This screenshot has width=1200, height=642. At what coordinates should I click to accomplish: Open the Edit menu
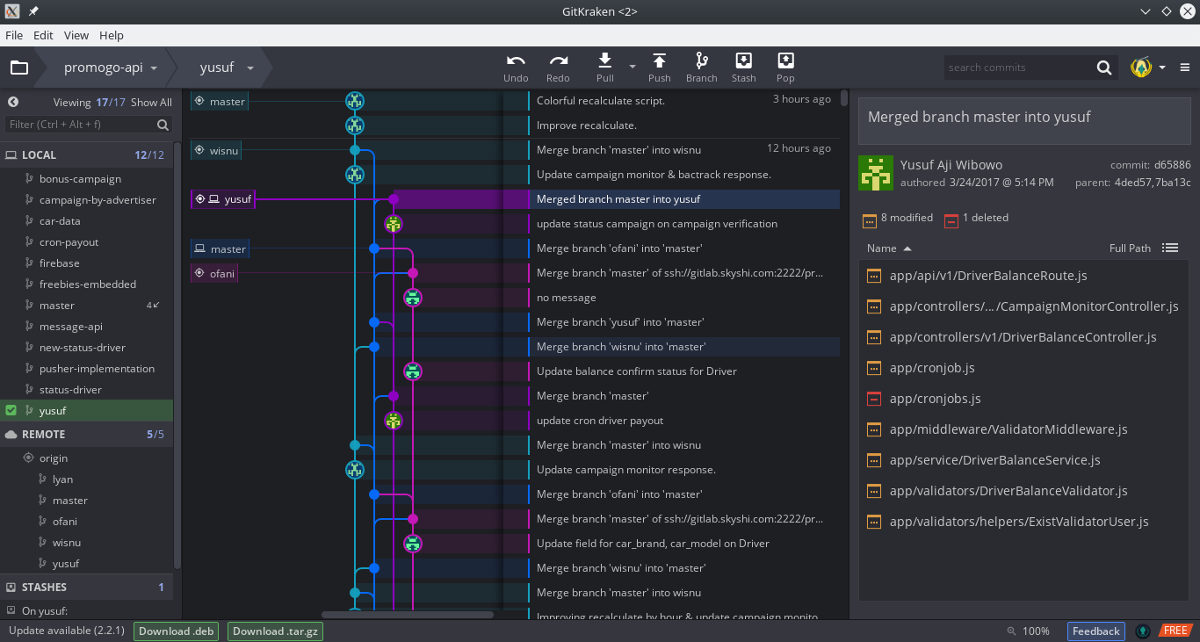click(x=42, y=35)
